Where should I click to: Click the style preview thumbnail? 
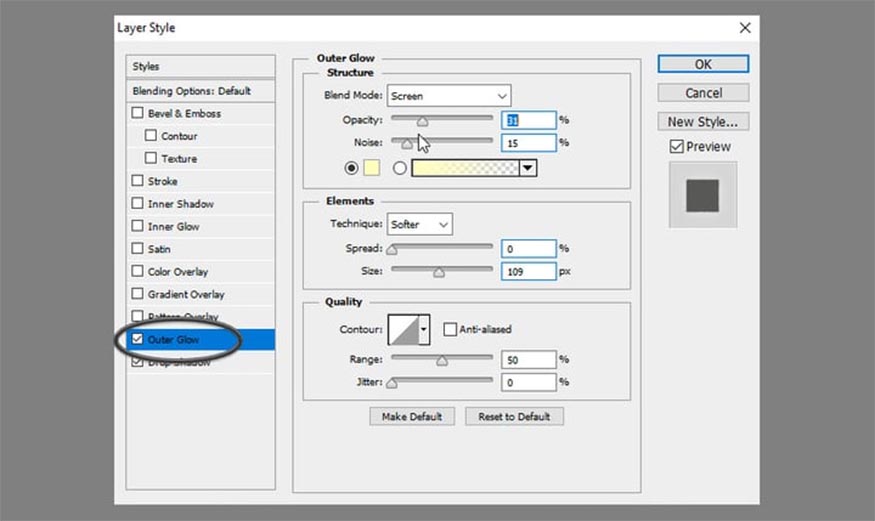coord(703,195)
